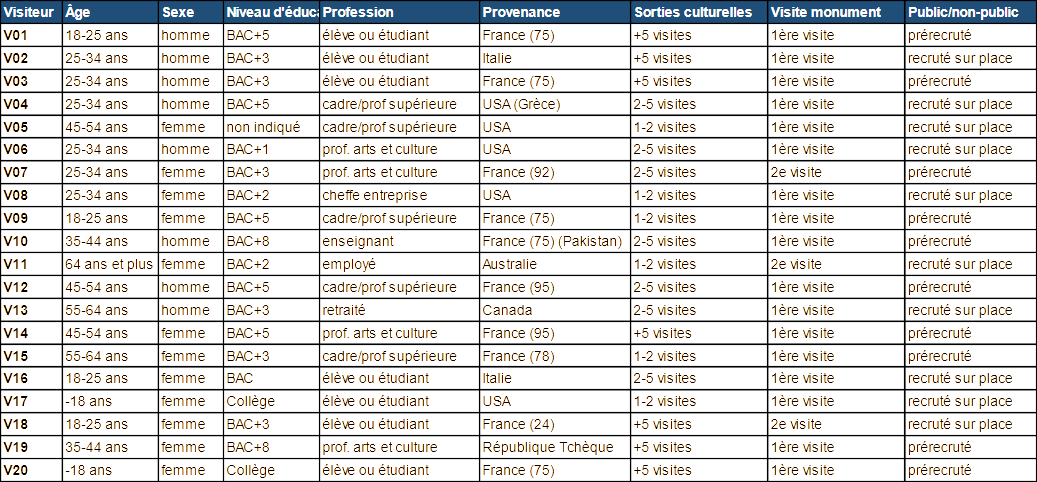Select 'France (75) (Pakistan)' provenance cell
The image size is (1037, 482).
(555, 241)
